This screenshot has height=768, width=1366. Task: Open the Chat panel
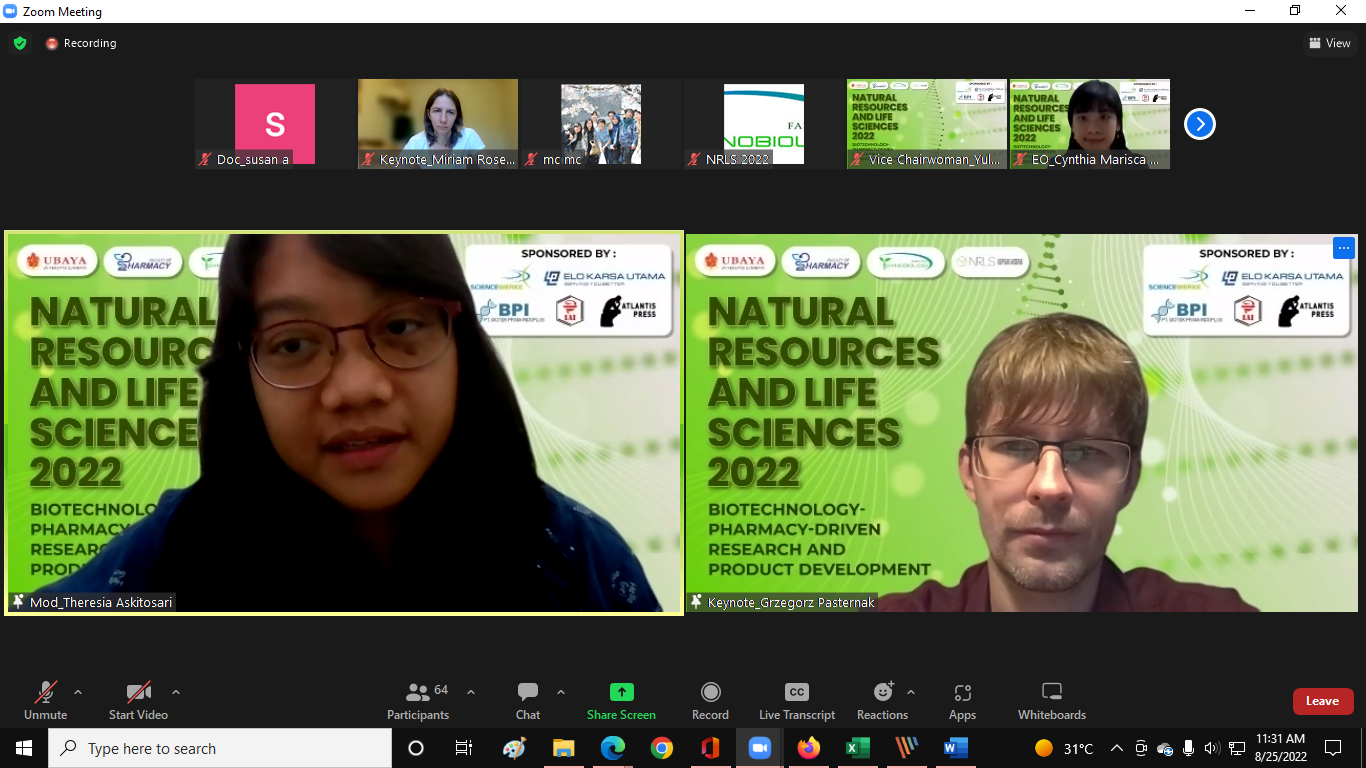pyautogui.click(x=527, y=700)
